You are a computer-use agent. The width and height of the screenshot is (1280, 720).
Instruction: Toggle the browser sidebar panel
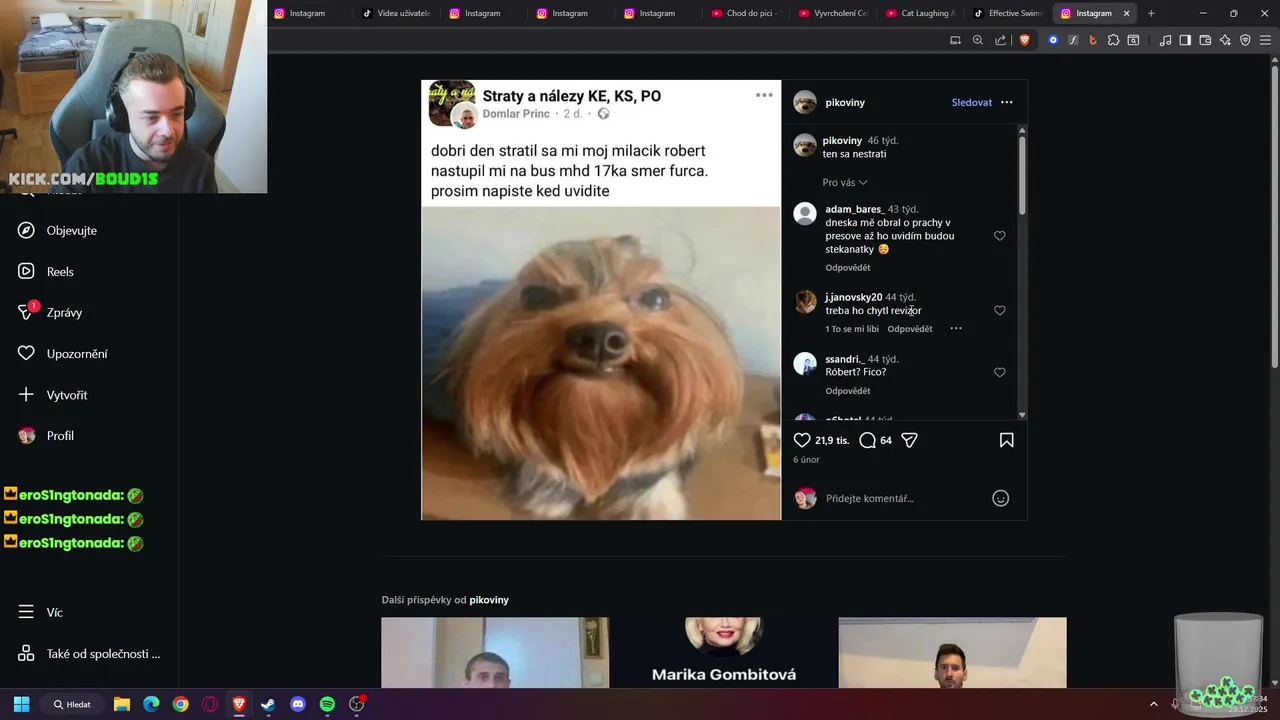tap(1185, 40)
